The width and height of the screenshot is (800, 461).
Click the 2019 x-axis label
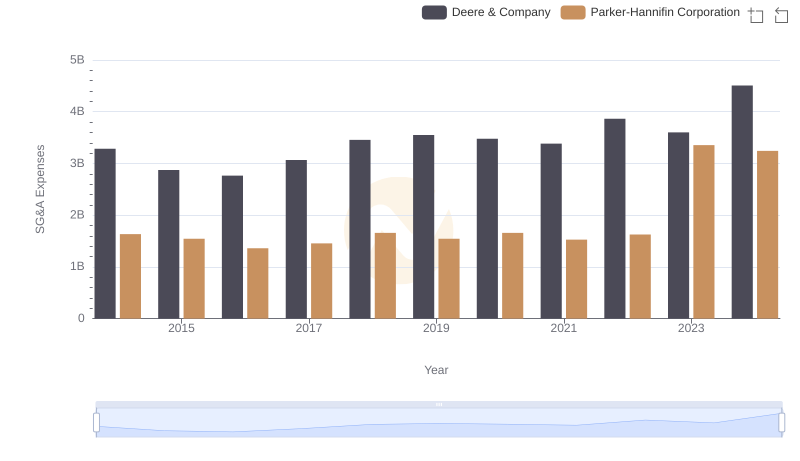pos(436,328)
